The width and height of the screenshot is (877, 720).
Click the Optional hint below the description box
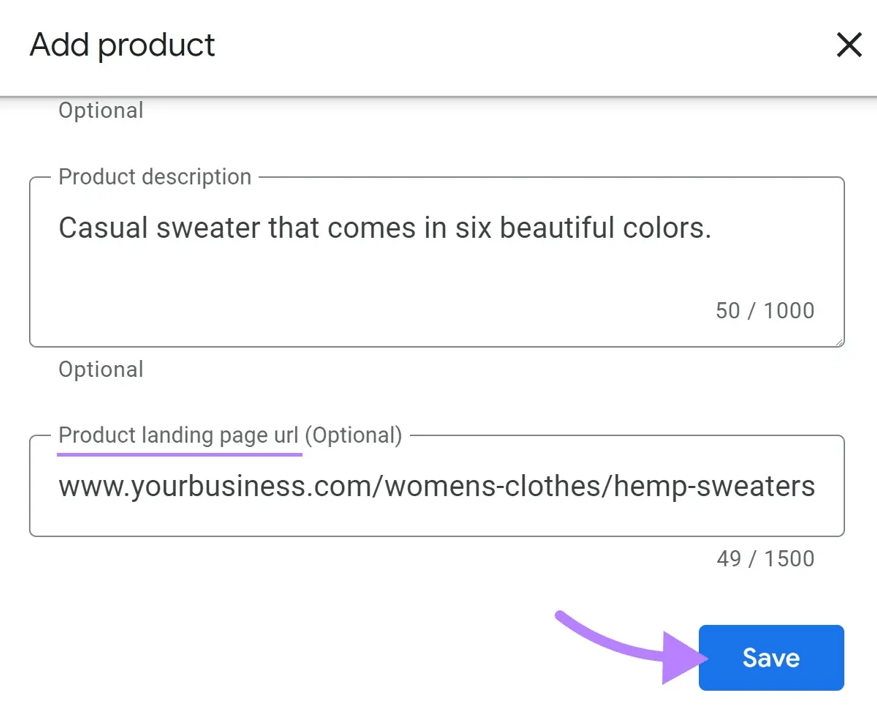pos(101,369)
